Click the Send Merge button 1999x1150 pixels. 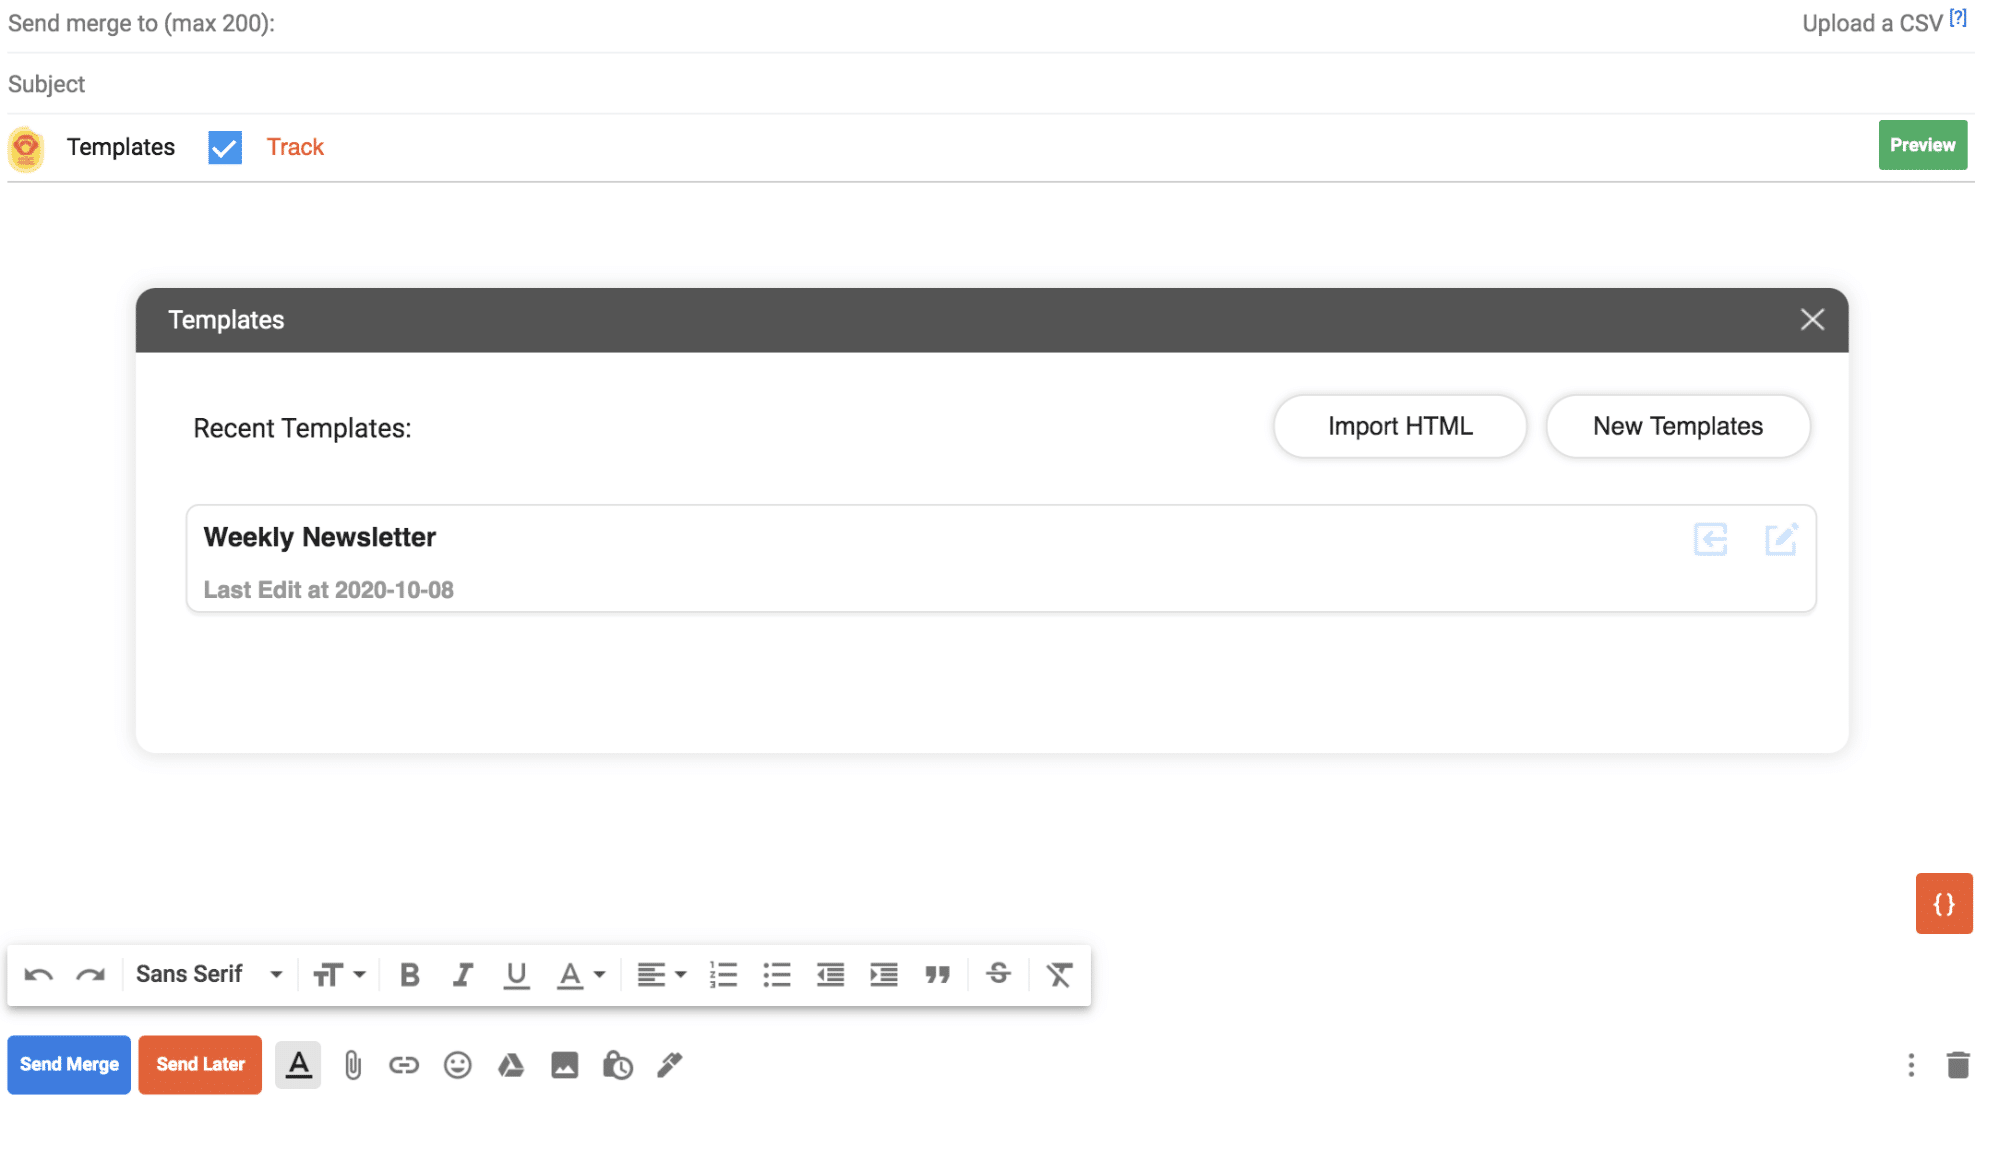point(69,1065)
